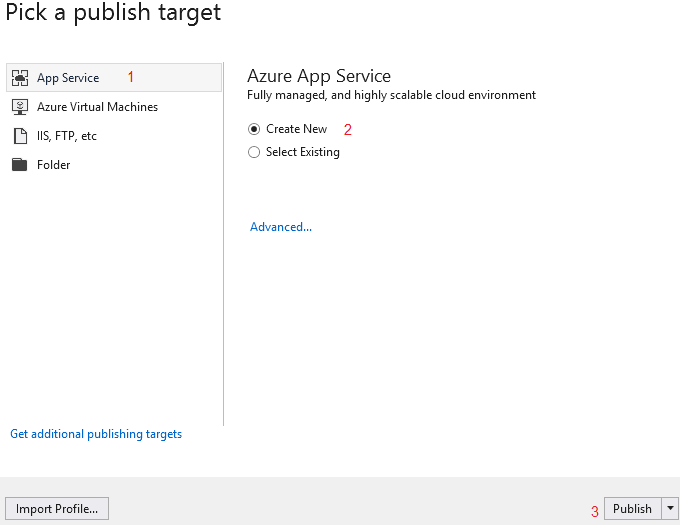This screenshot has height=525, width=680.
Task: Click the Azure Virtual Machines monitor icon
Action: 20,107
